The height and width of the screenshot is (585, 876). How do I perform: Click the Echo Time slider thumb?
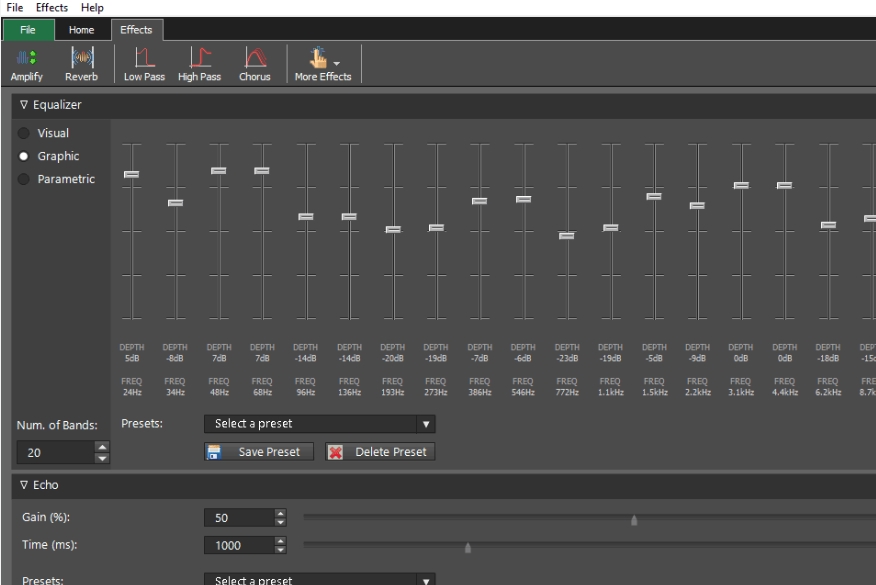[x=468, y=548]
